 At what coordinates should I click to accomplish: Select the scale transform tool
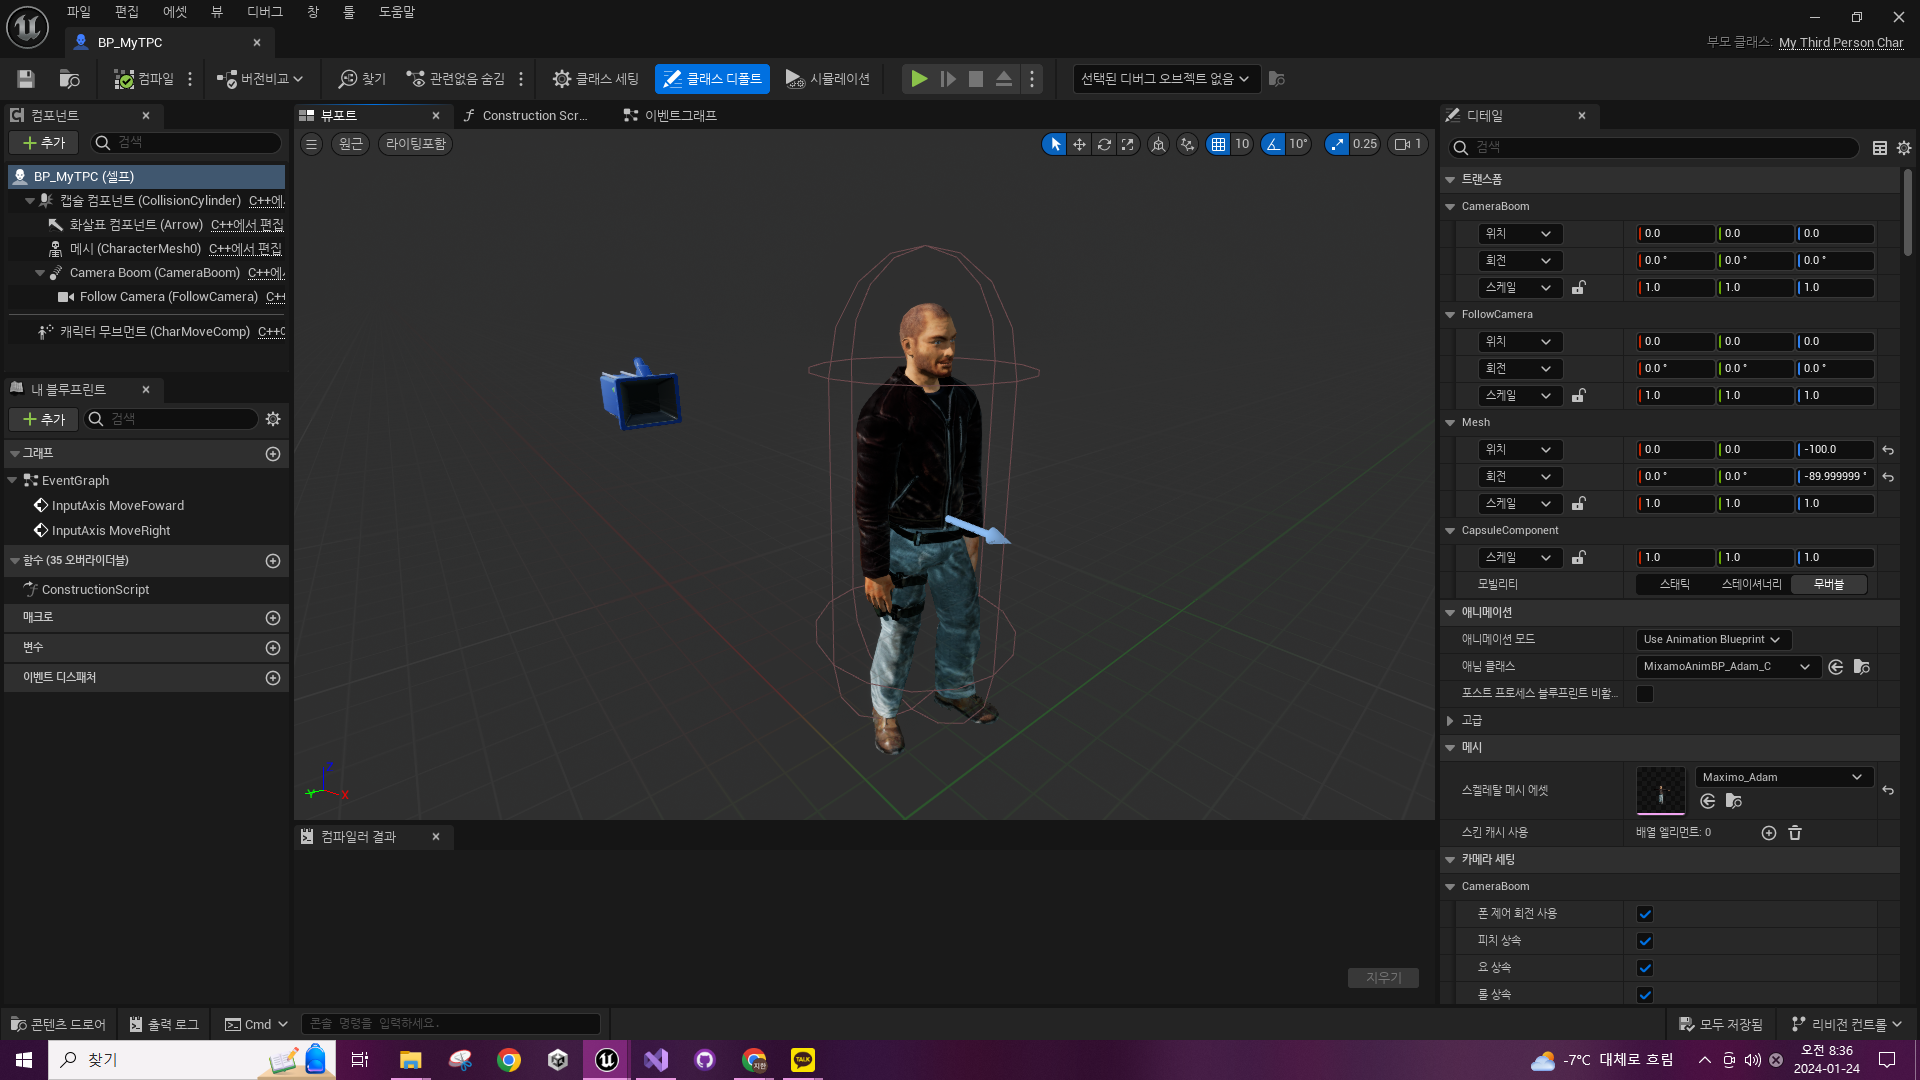coord(1128,144)
